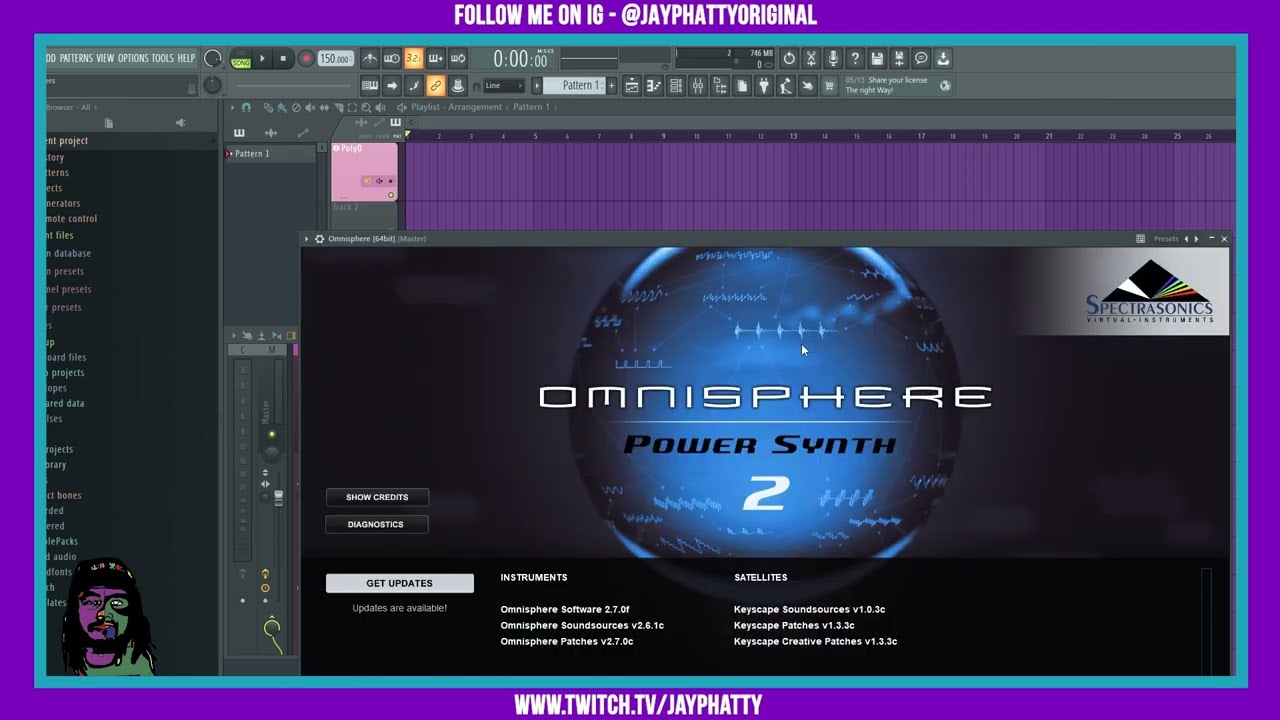Screen dimensions: 1280x720
Task: Select the playlist delete tool icon
Action: click(x=296, y=107)
